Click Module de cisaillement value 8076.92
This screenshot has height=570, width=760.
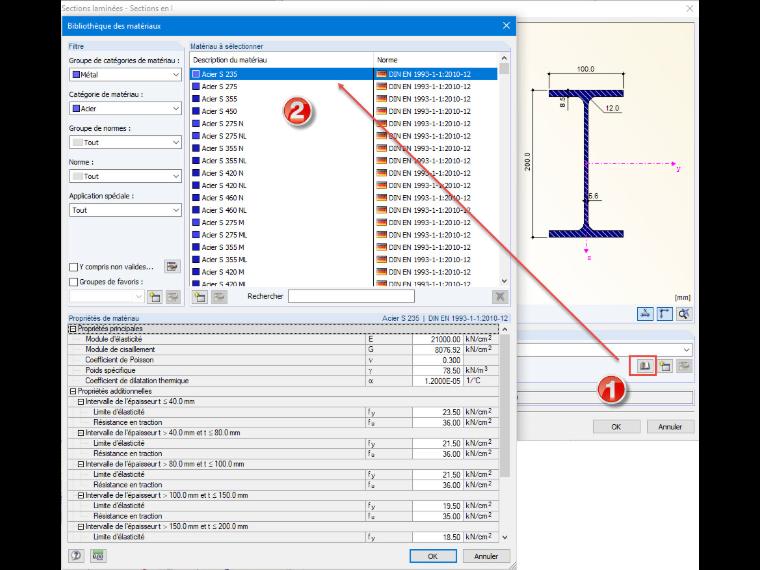pos(438,350)
